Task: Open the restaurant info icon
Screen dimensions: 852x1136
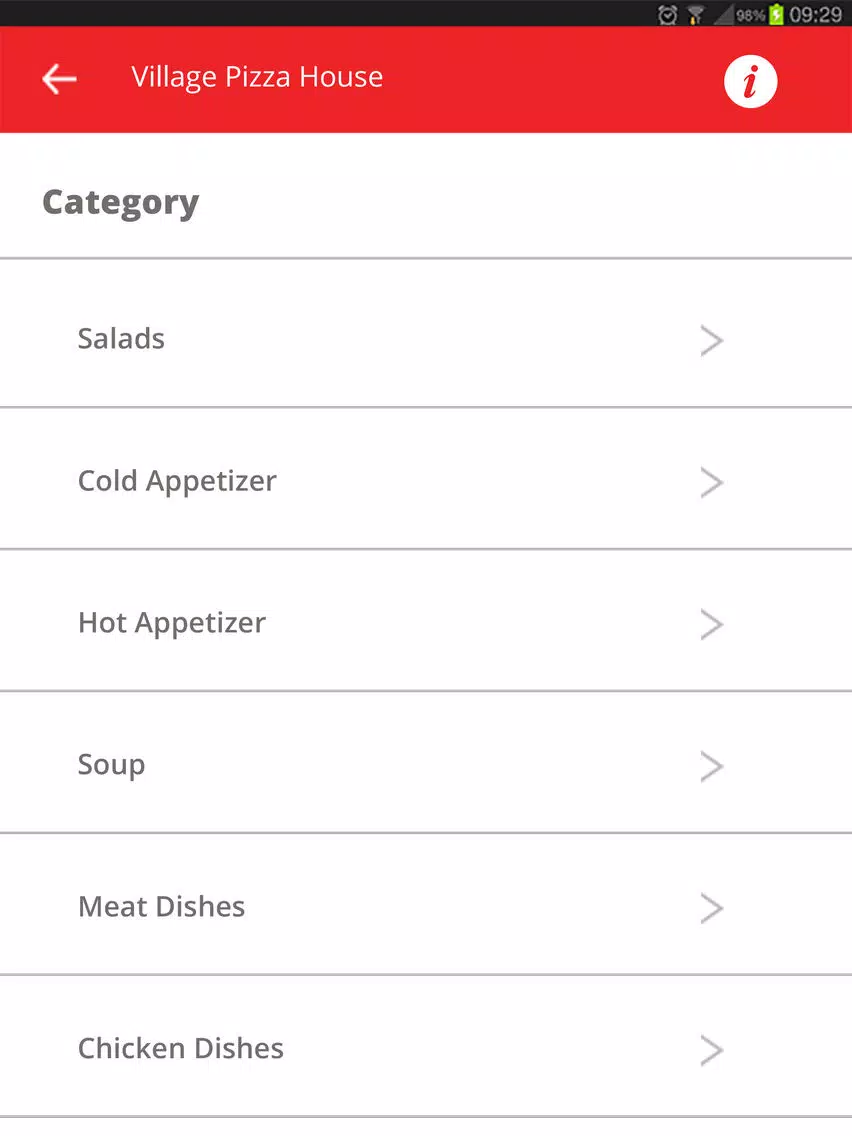Action: (x=750, y=81)
